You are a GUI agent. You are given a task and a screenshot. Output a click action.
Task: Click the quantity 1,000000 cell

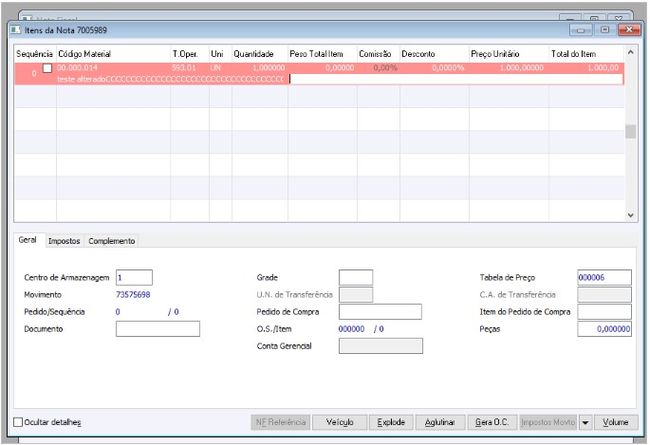click(x=269, y=68)
